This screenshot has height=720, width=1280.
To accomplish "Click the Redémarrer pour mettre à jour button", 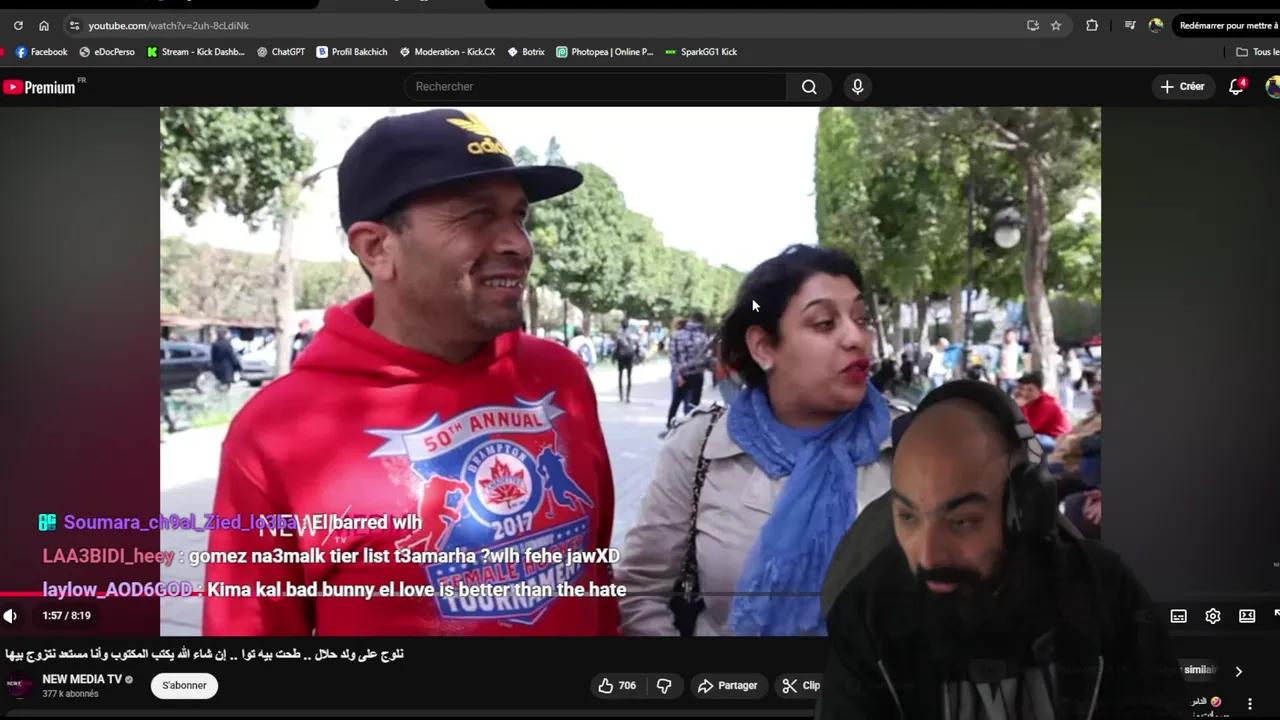I will 1227,25.
